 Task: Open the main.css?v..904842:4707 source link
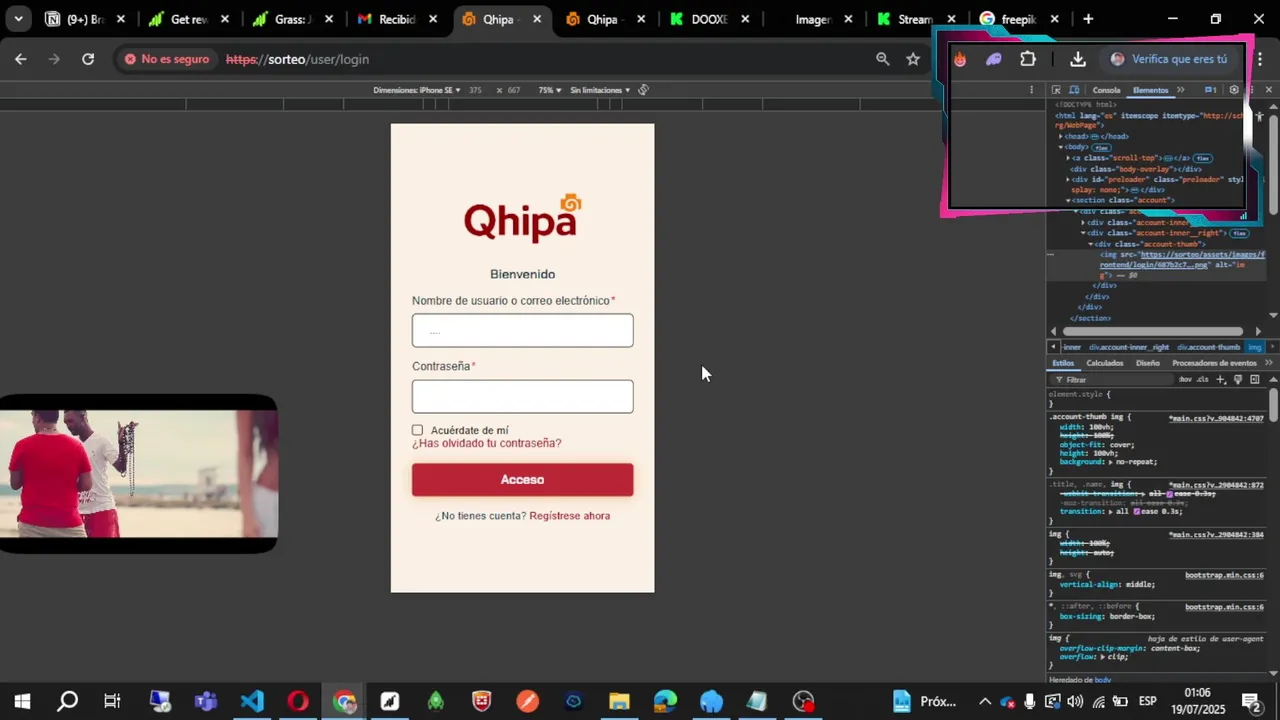[1216, 418]
